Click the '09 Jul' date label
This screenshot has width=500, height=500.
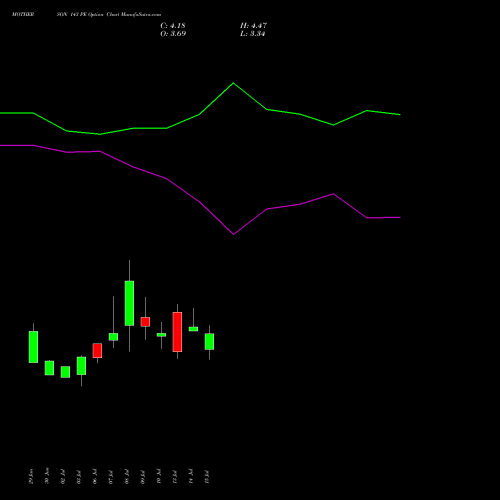coord(143,477)
